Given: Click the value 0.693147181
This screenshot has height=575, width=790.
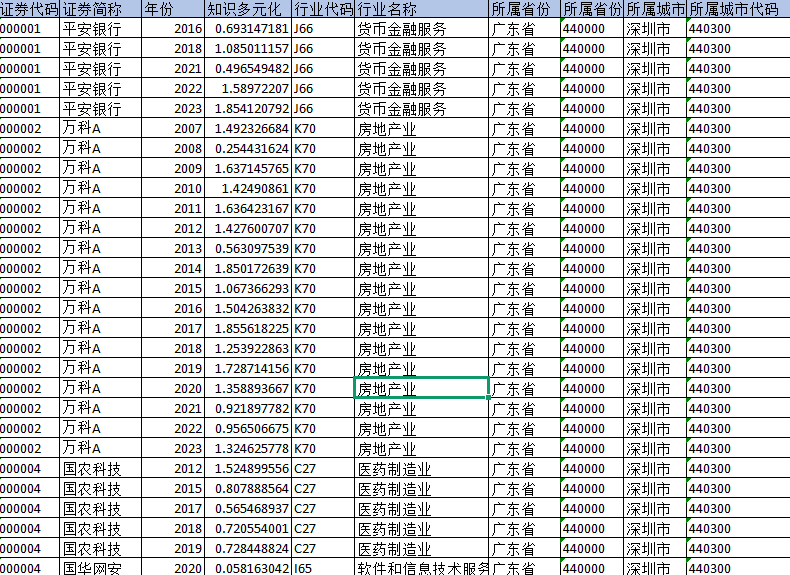Looking at the screenshot, I should 252,29.
